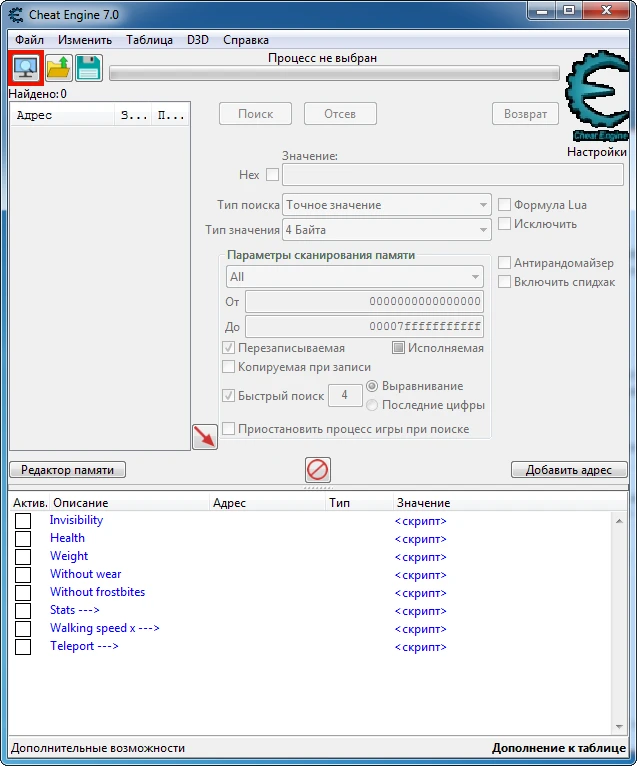Enable Антирандомайзер checkbox

[504, 263]
